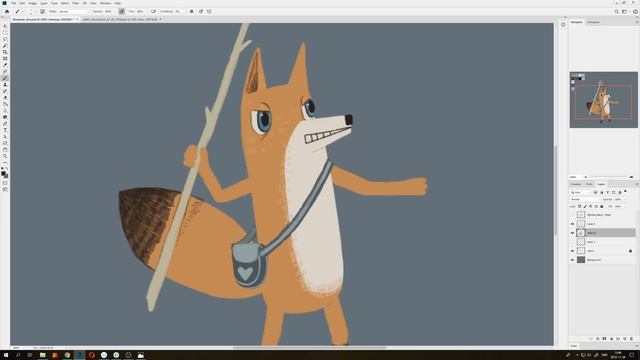The width and height of the screenshot is (640, 360).
Task: Select the Move tool
Action: [x=5, y=26]
